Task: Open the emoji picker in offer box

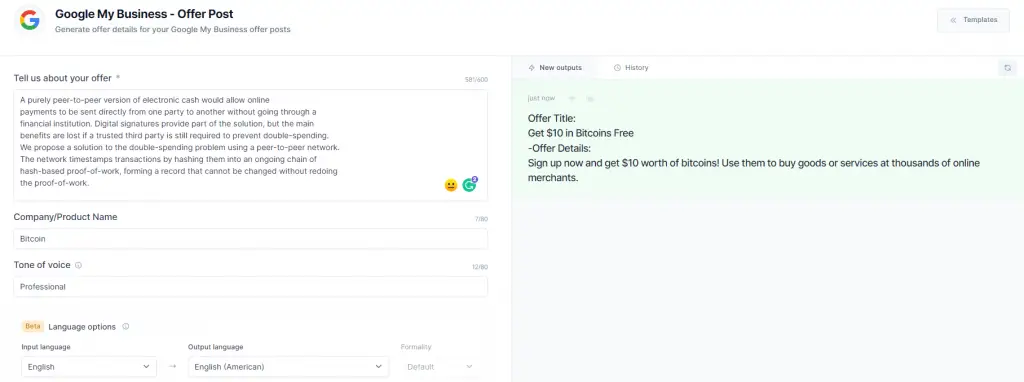Action: pos(451,185)
